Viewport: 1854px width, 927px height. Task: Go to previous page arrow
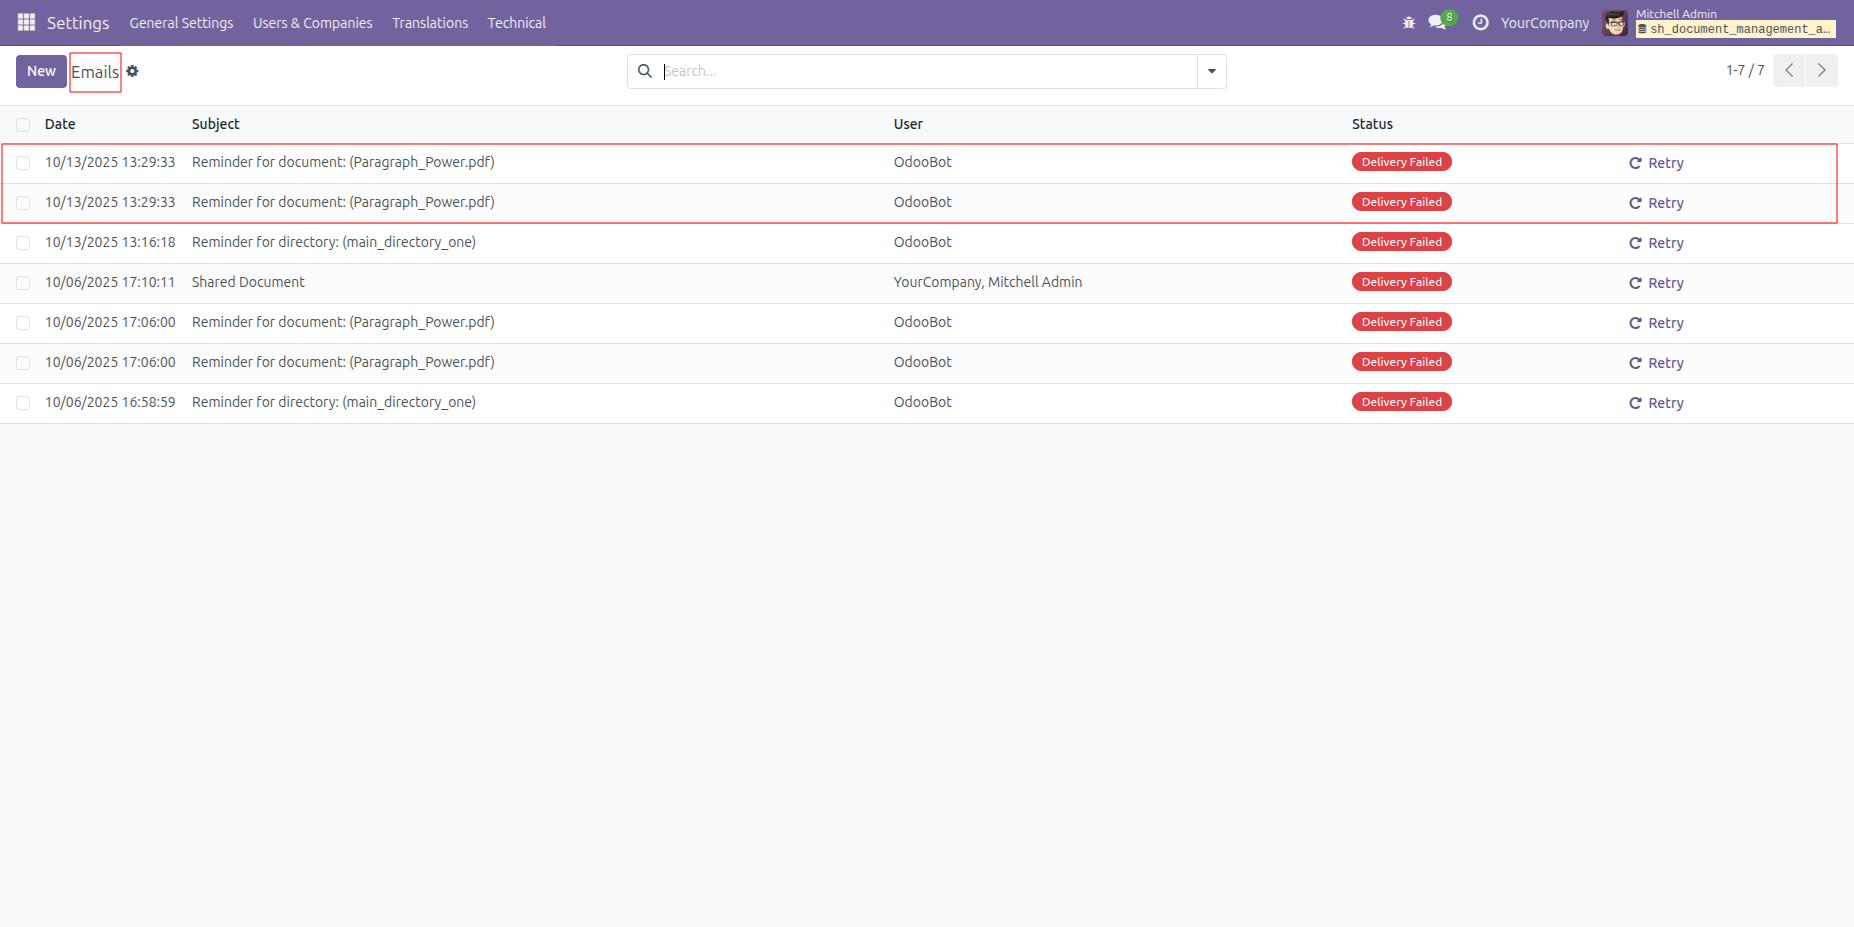(1789, 70)
